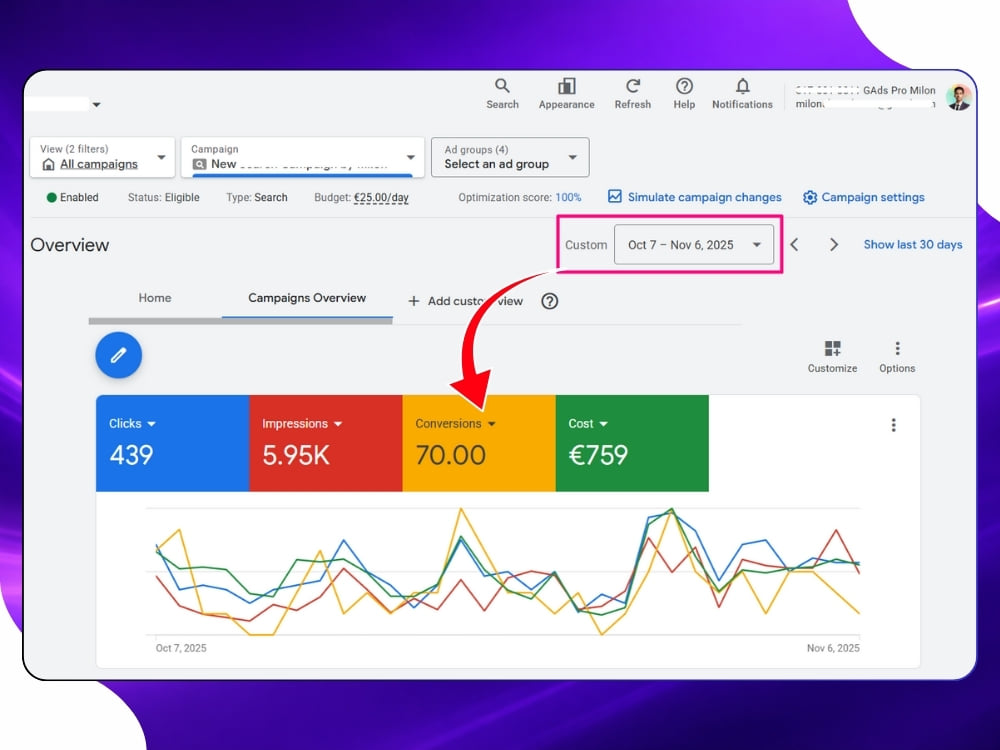
Task: Click the Oct 7, 2025 axis label
Action: point(181,648)
